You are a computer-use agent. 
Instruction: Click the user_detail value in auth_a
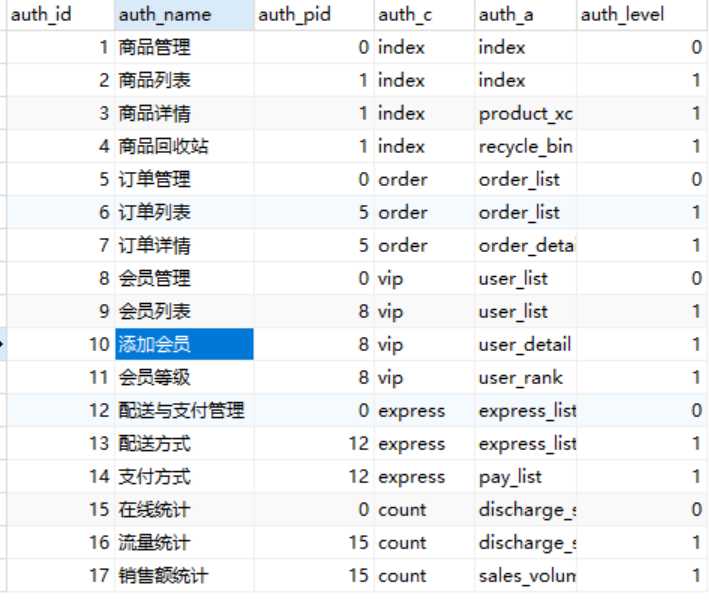(525, 345)
